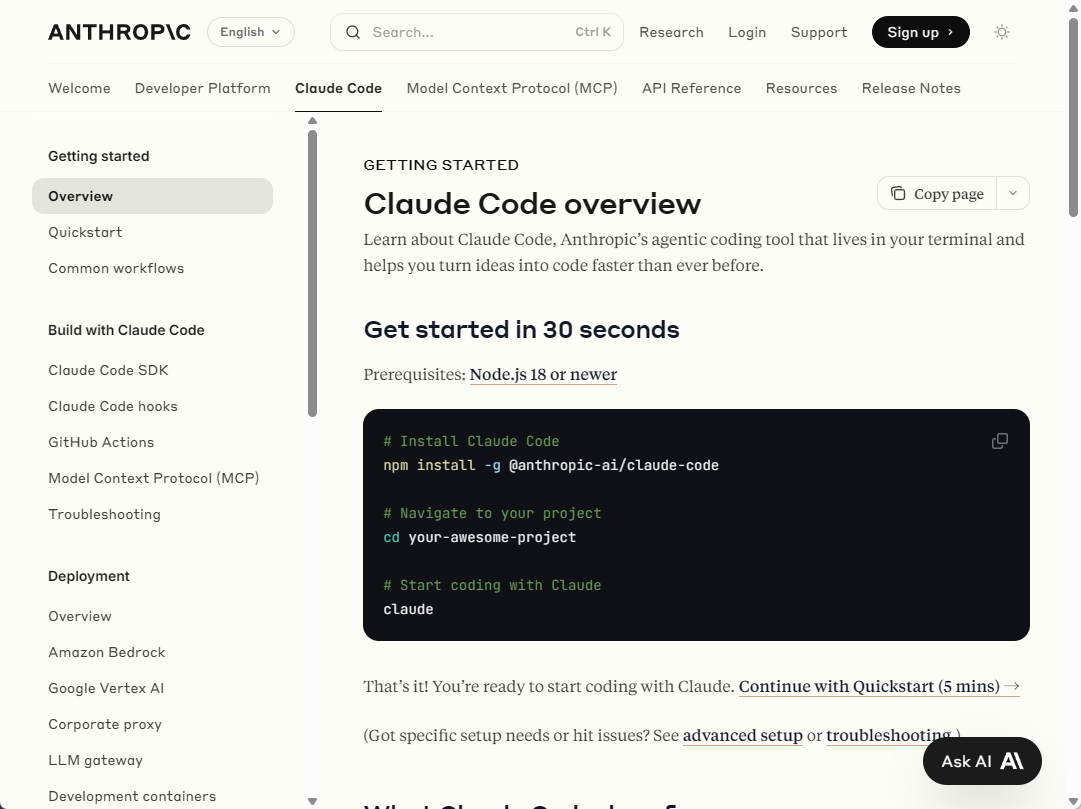Click the page scrollbar up arrow
1081x809 pixels.
coord(1073,7)
